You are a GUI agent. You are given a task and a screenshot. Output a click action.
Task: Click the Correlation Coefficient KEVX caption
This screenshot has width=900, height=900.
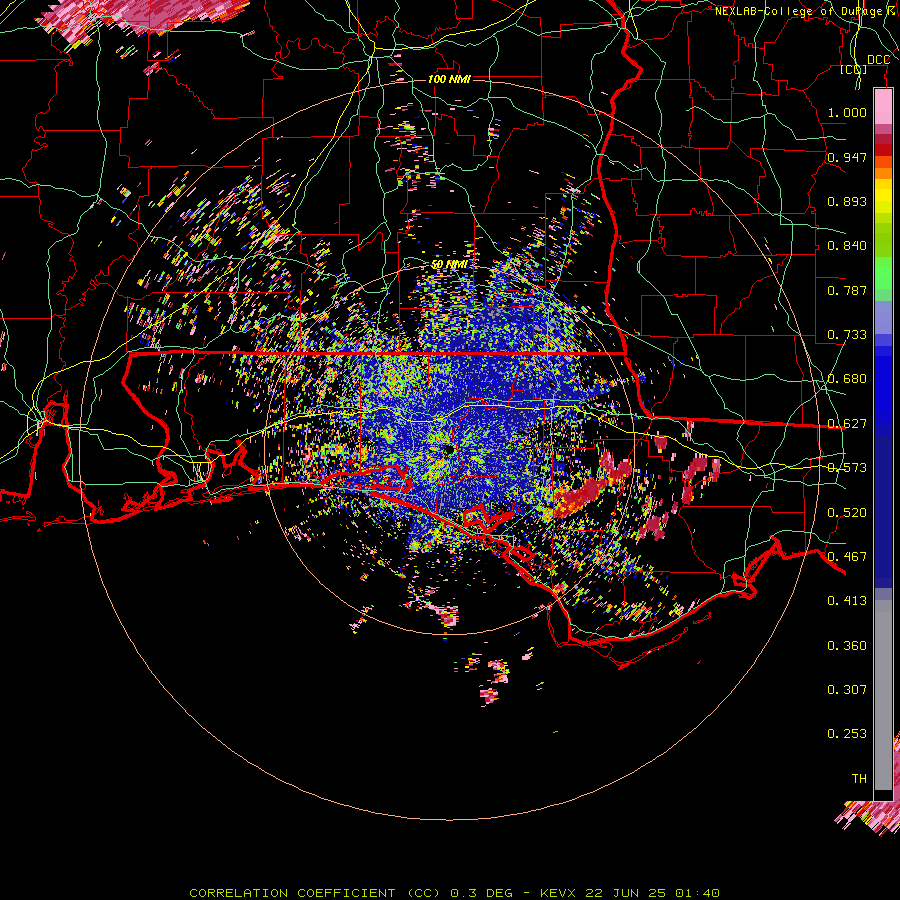[454, 893]
